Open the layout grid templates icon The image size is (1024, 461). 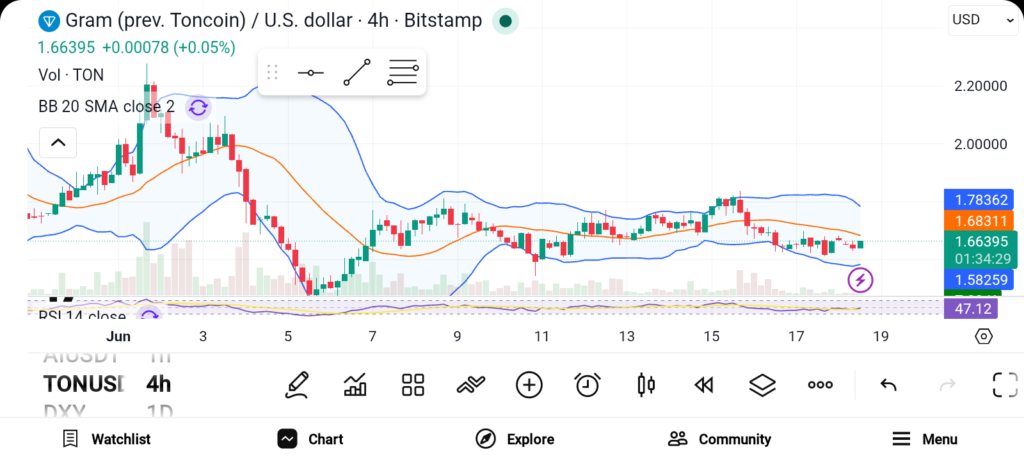pos(413,385)
